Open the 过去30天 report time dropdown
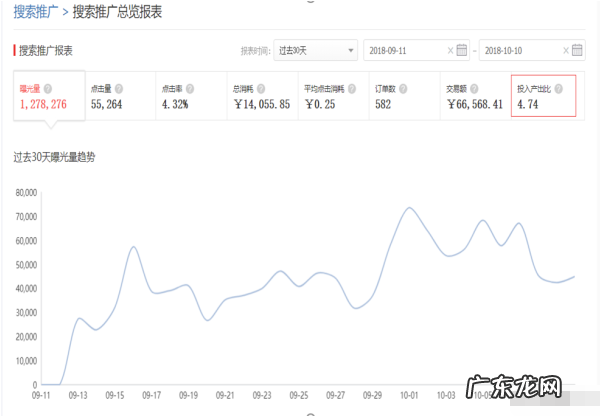 click(315, 50)
